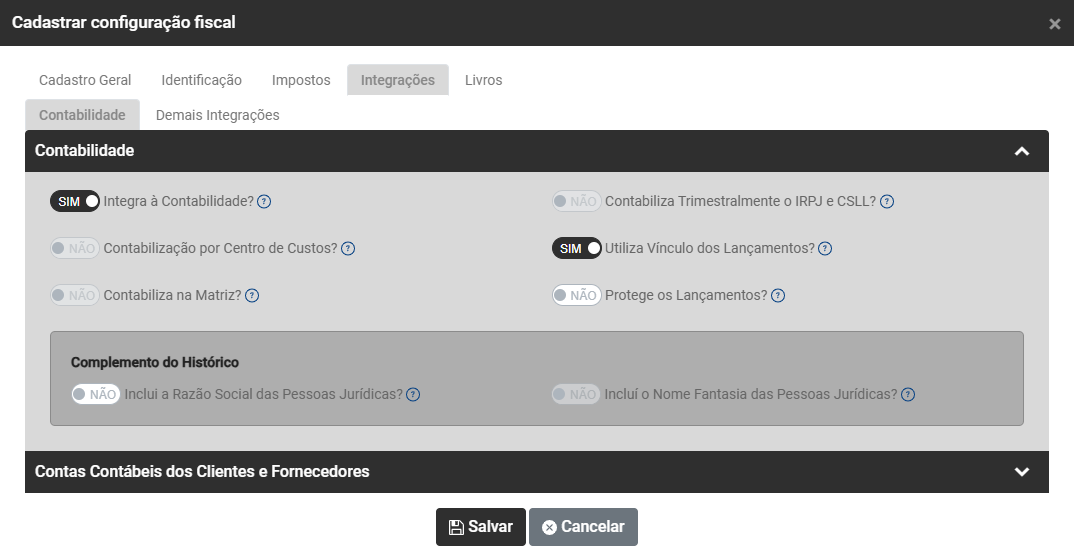Click help icon for Contabiliza Trimestralmente IRPJ e CSLL

[887, 201]
